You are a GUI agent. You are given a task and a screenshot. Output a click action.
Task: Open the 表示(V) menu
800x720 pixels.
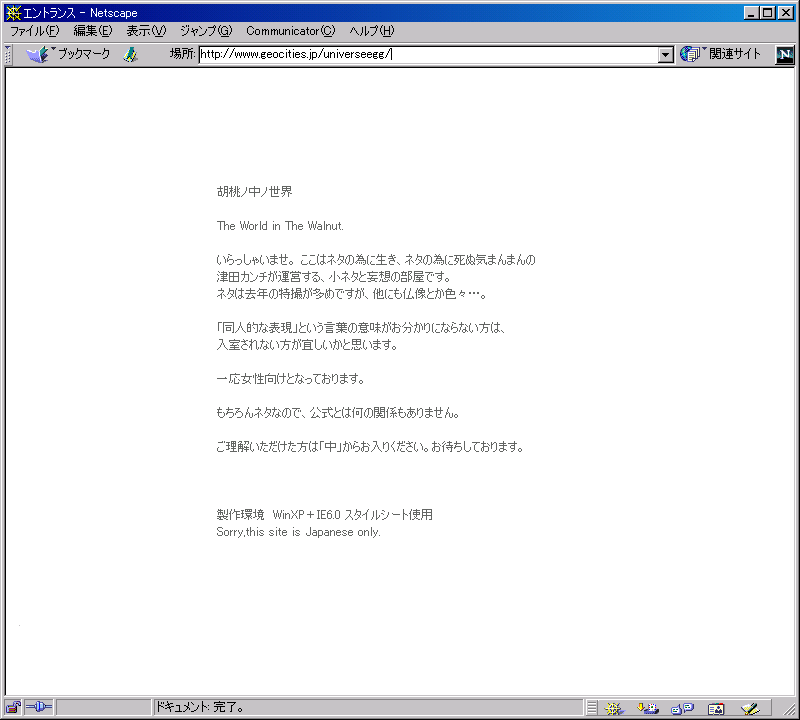click(146, 31)
